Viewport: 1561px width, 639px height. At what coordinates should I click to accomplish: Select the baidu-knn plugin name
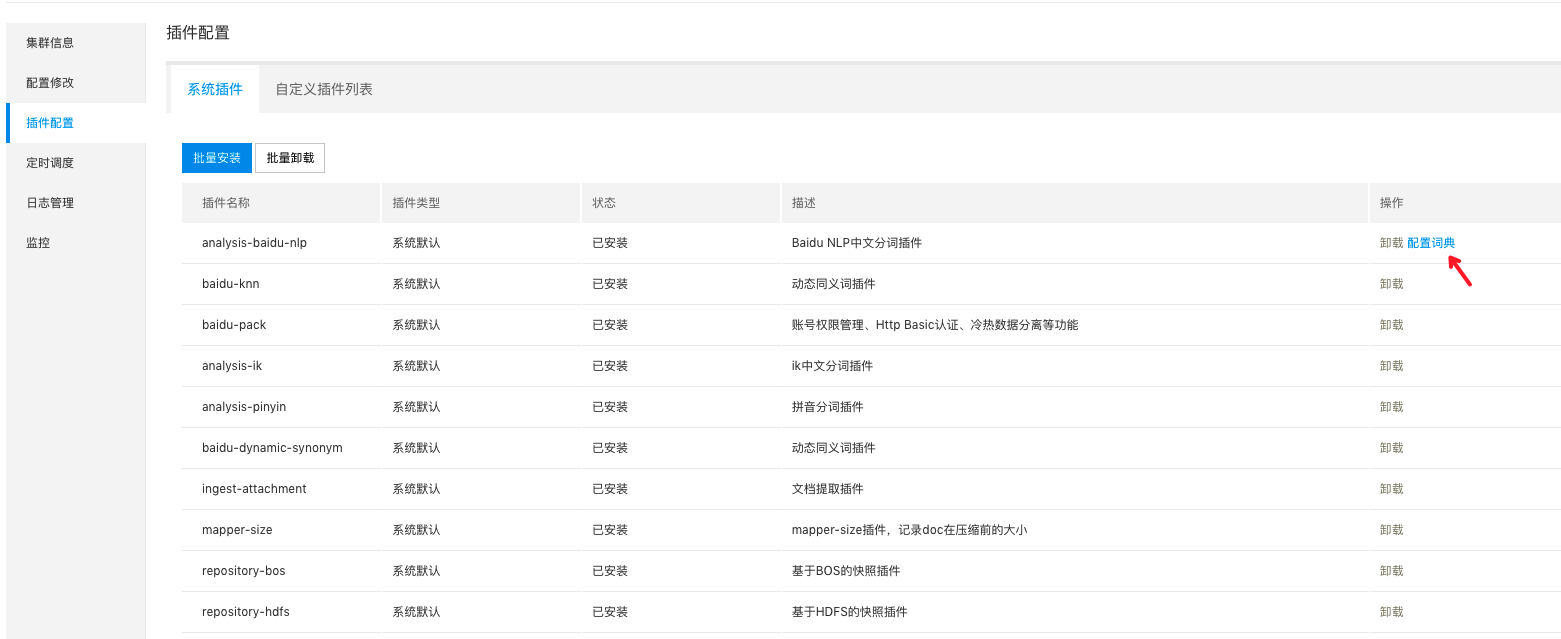click(x=230, y=284)
